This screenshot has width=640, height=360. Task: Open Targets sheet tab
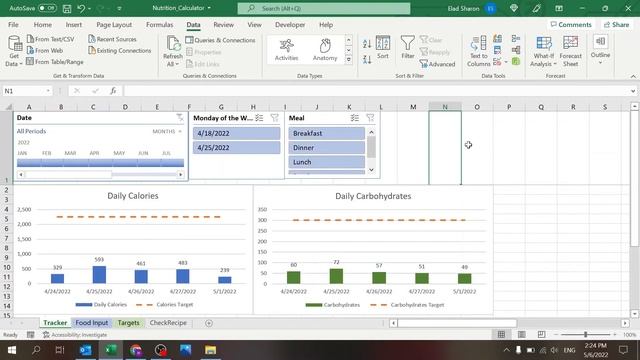129,322
